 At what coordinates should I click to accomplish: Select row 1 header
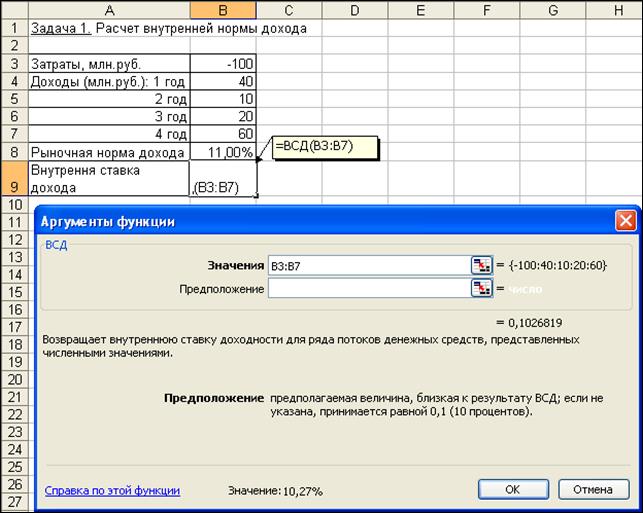pyautogui.click(x=13, y=28)
